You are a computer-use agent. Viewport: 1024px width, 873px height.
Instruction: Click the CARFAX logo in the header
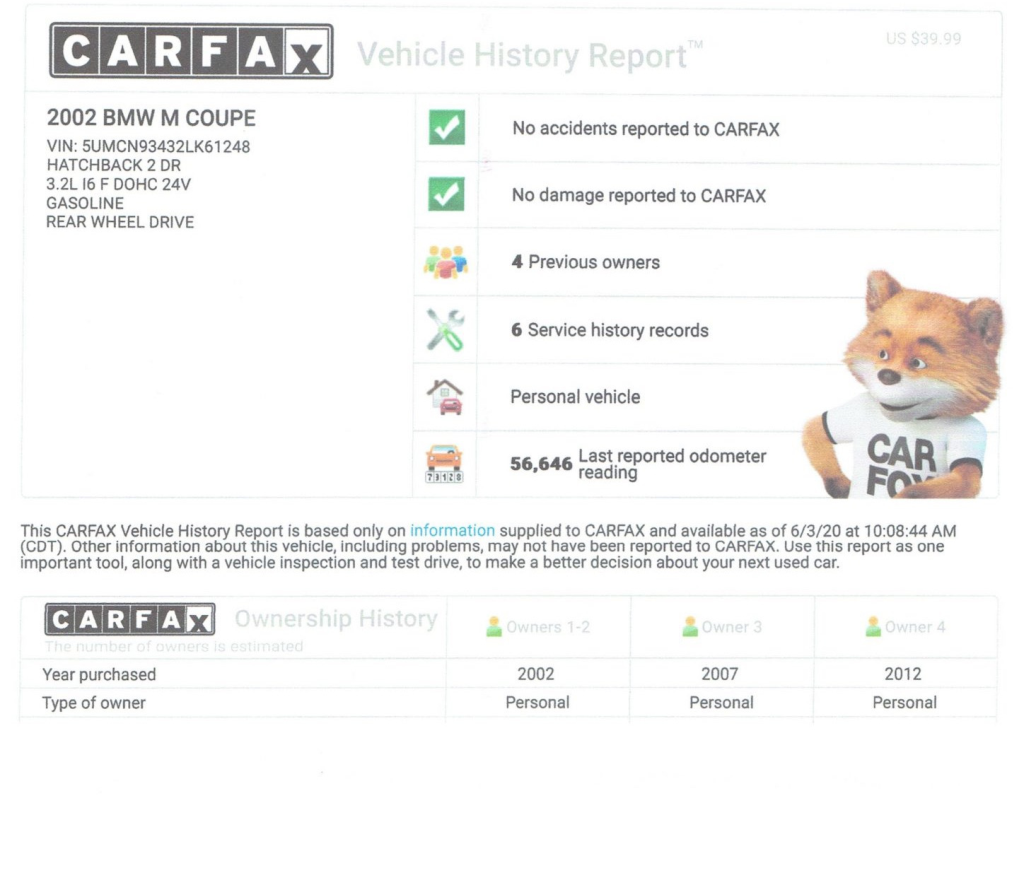(x=191, y=51)
